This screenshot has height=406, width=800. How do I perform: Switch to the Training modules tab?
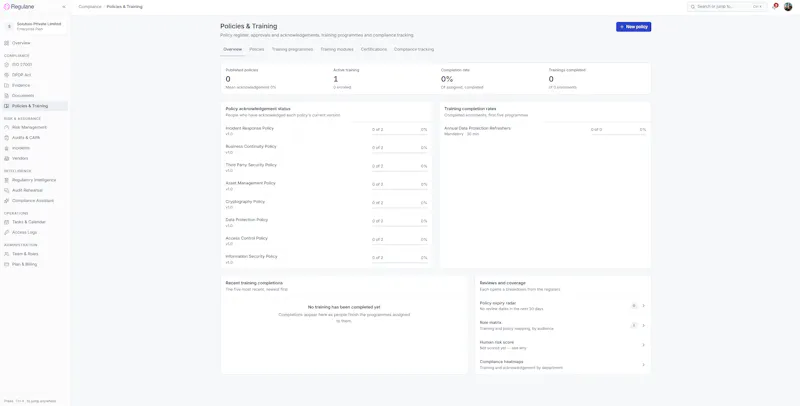click(x=337, y=49)
